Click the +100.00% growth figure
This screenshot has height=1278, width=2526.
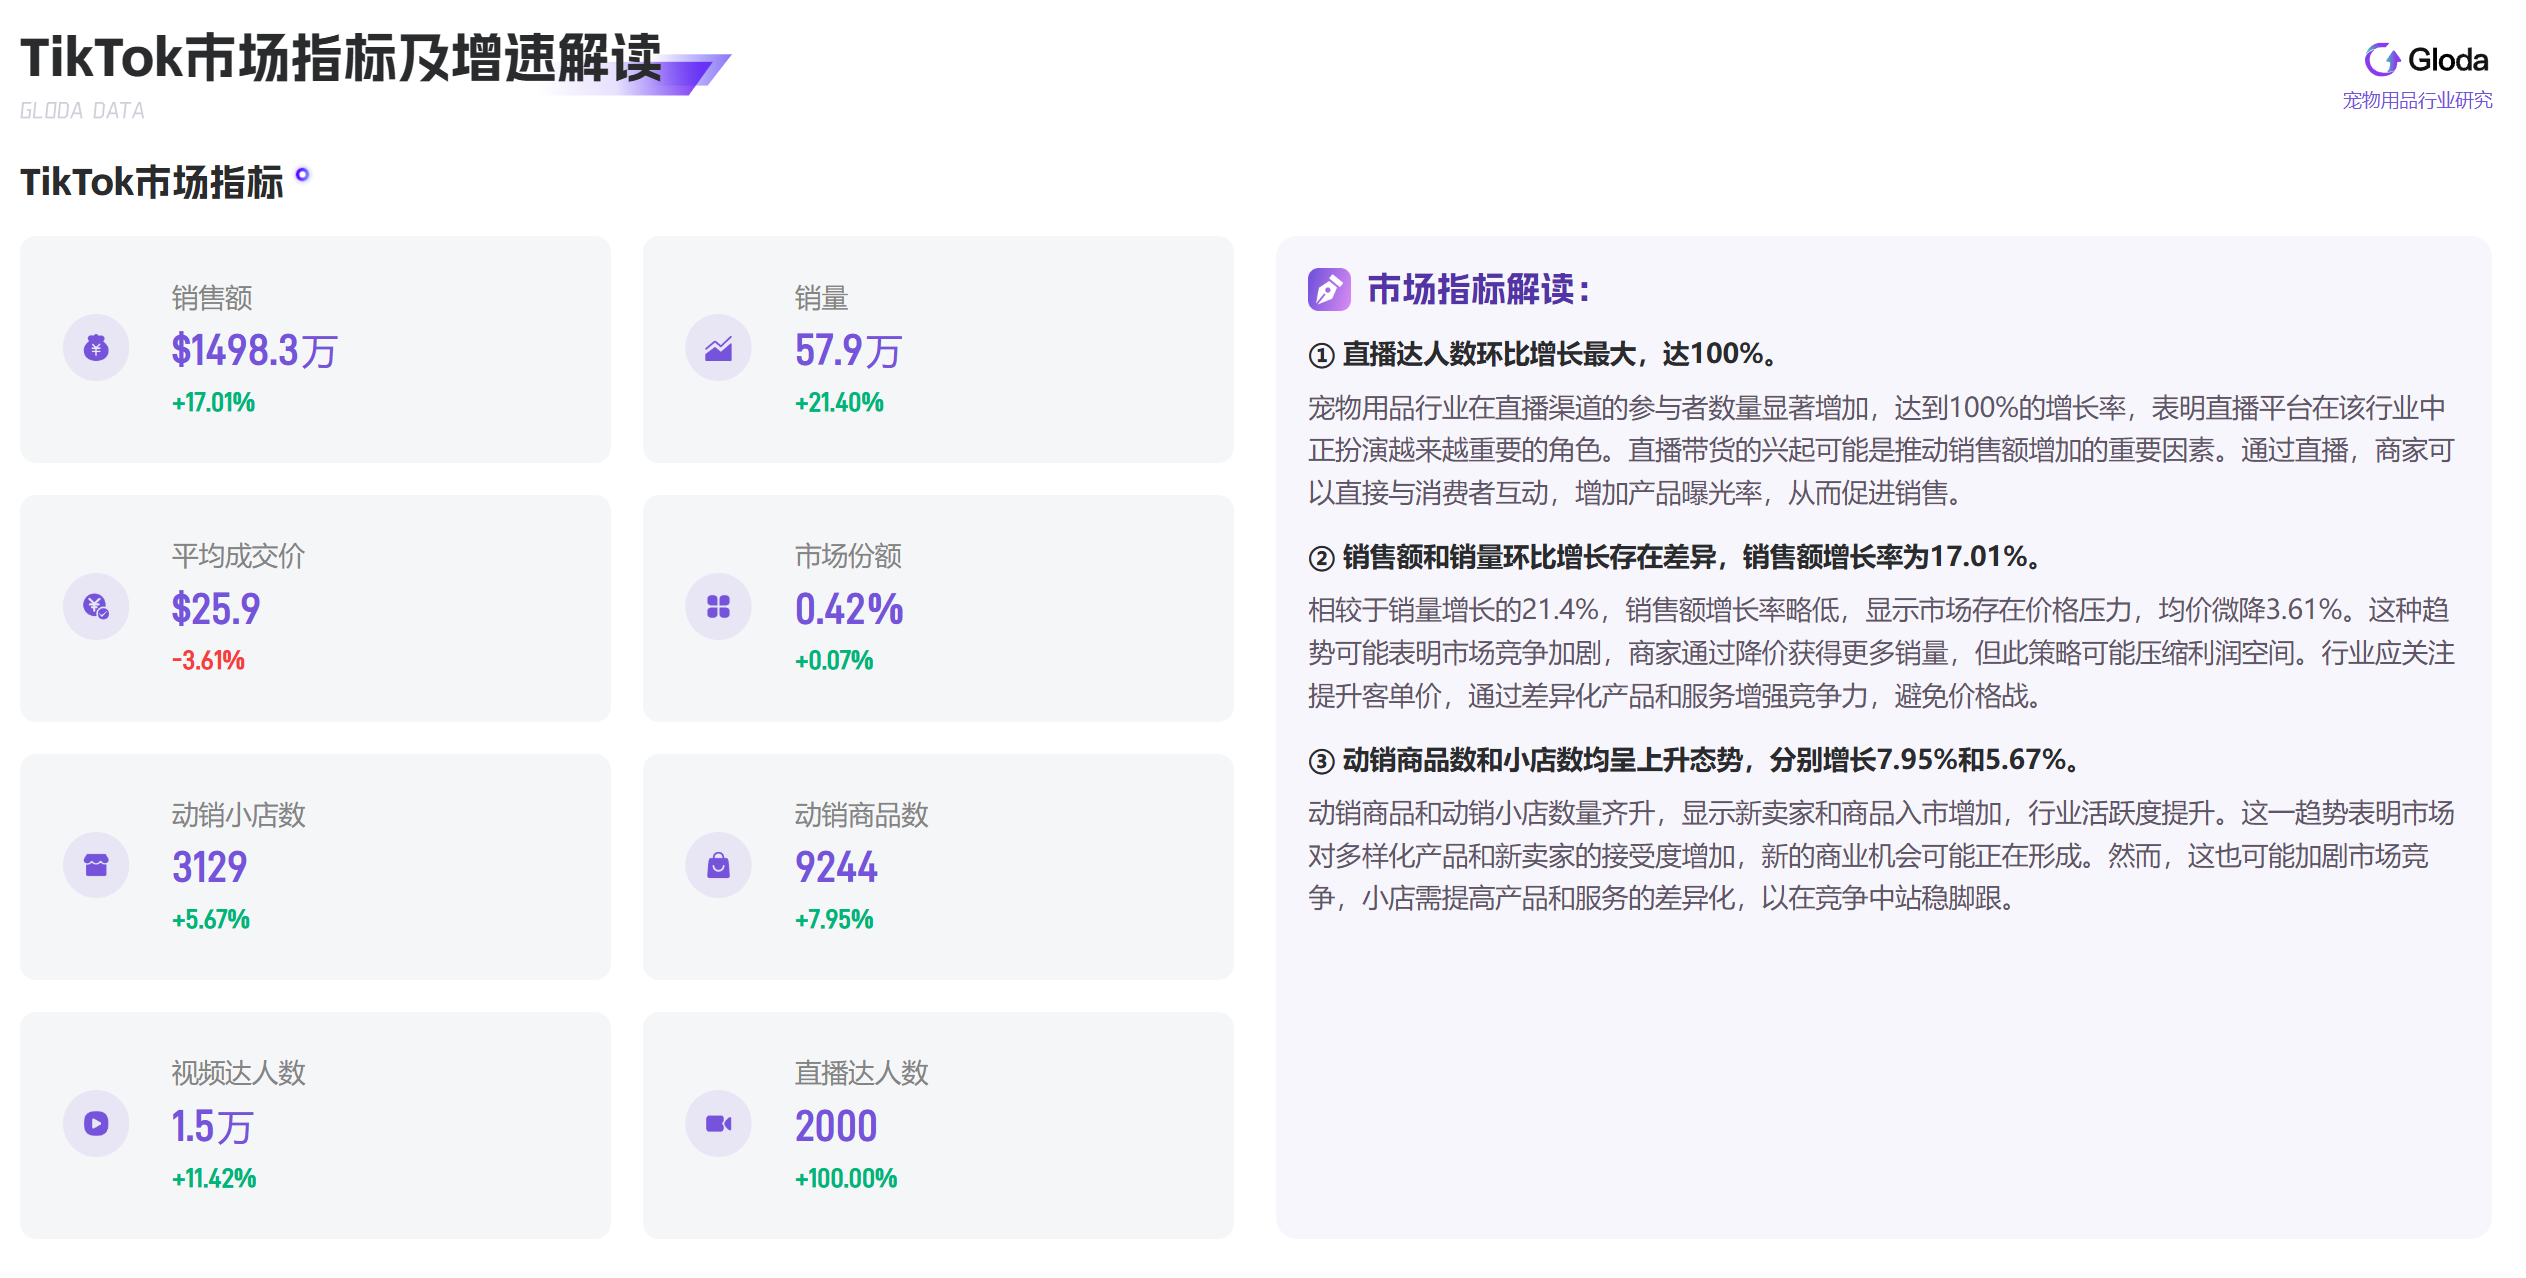tap(846, 1178)
